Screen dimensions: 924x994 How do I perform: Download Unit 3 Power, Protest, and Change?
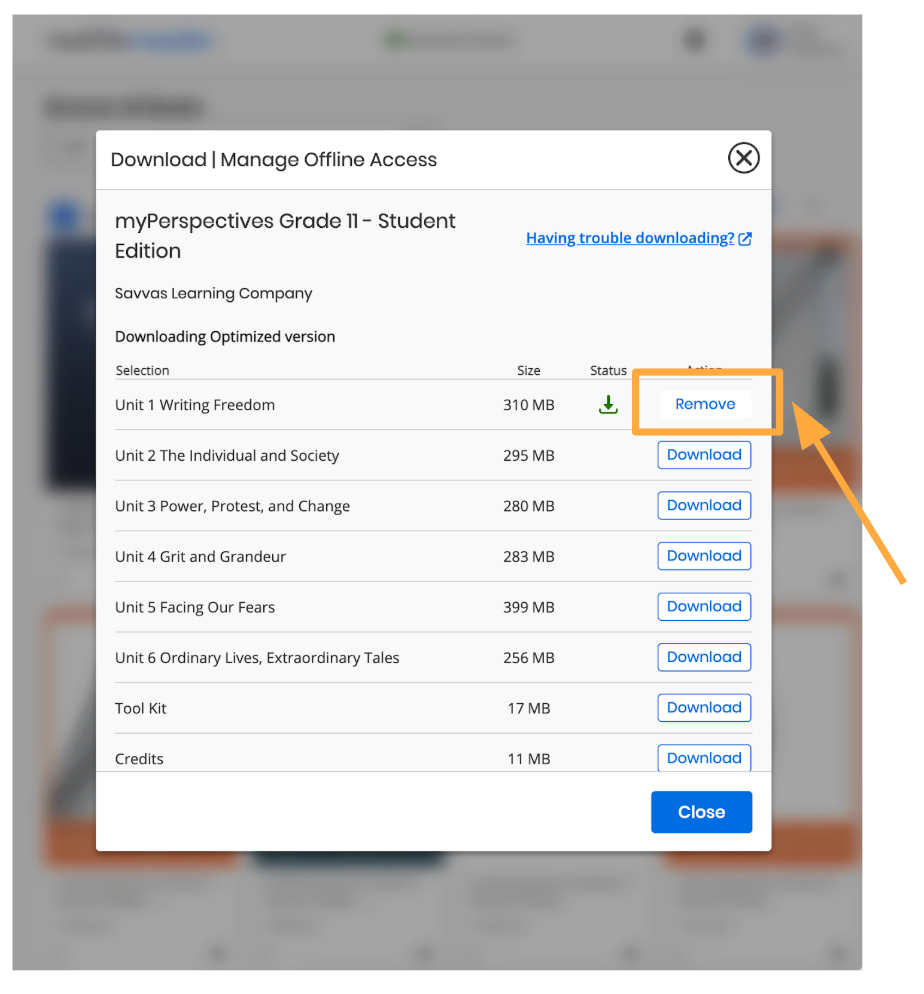point(704,505)
